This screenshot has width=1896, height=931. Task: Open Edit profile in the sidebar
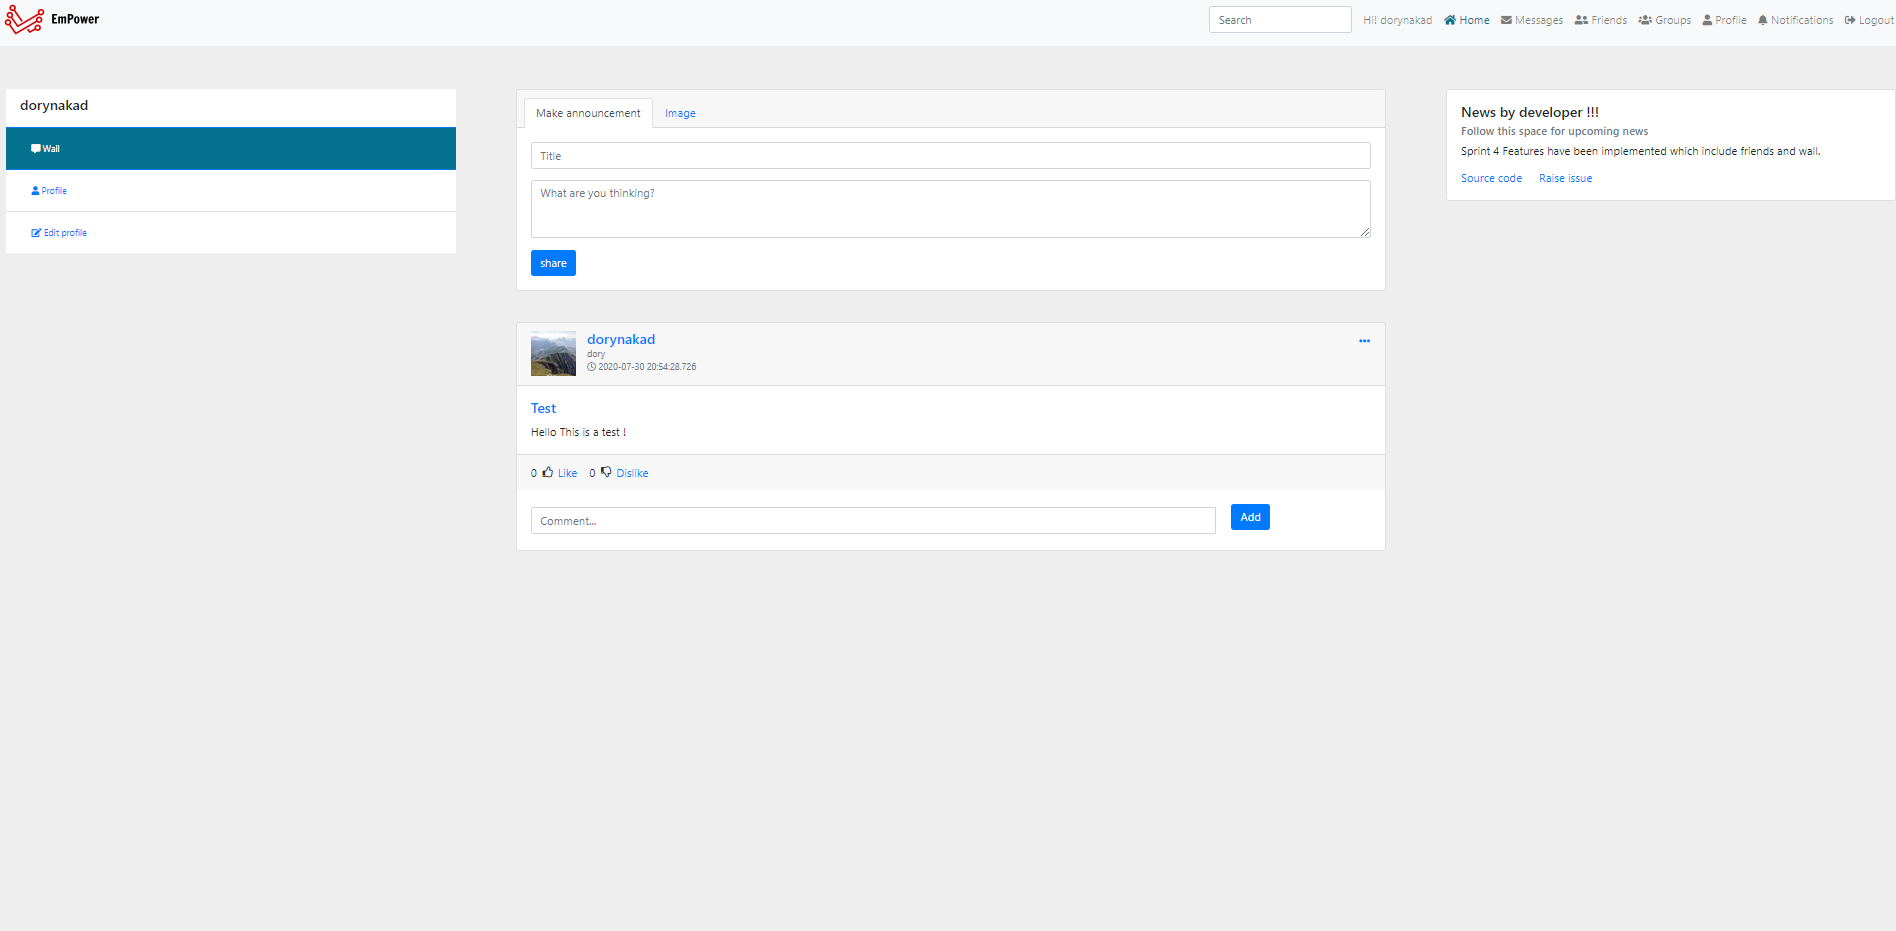[x=231, y=232]
